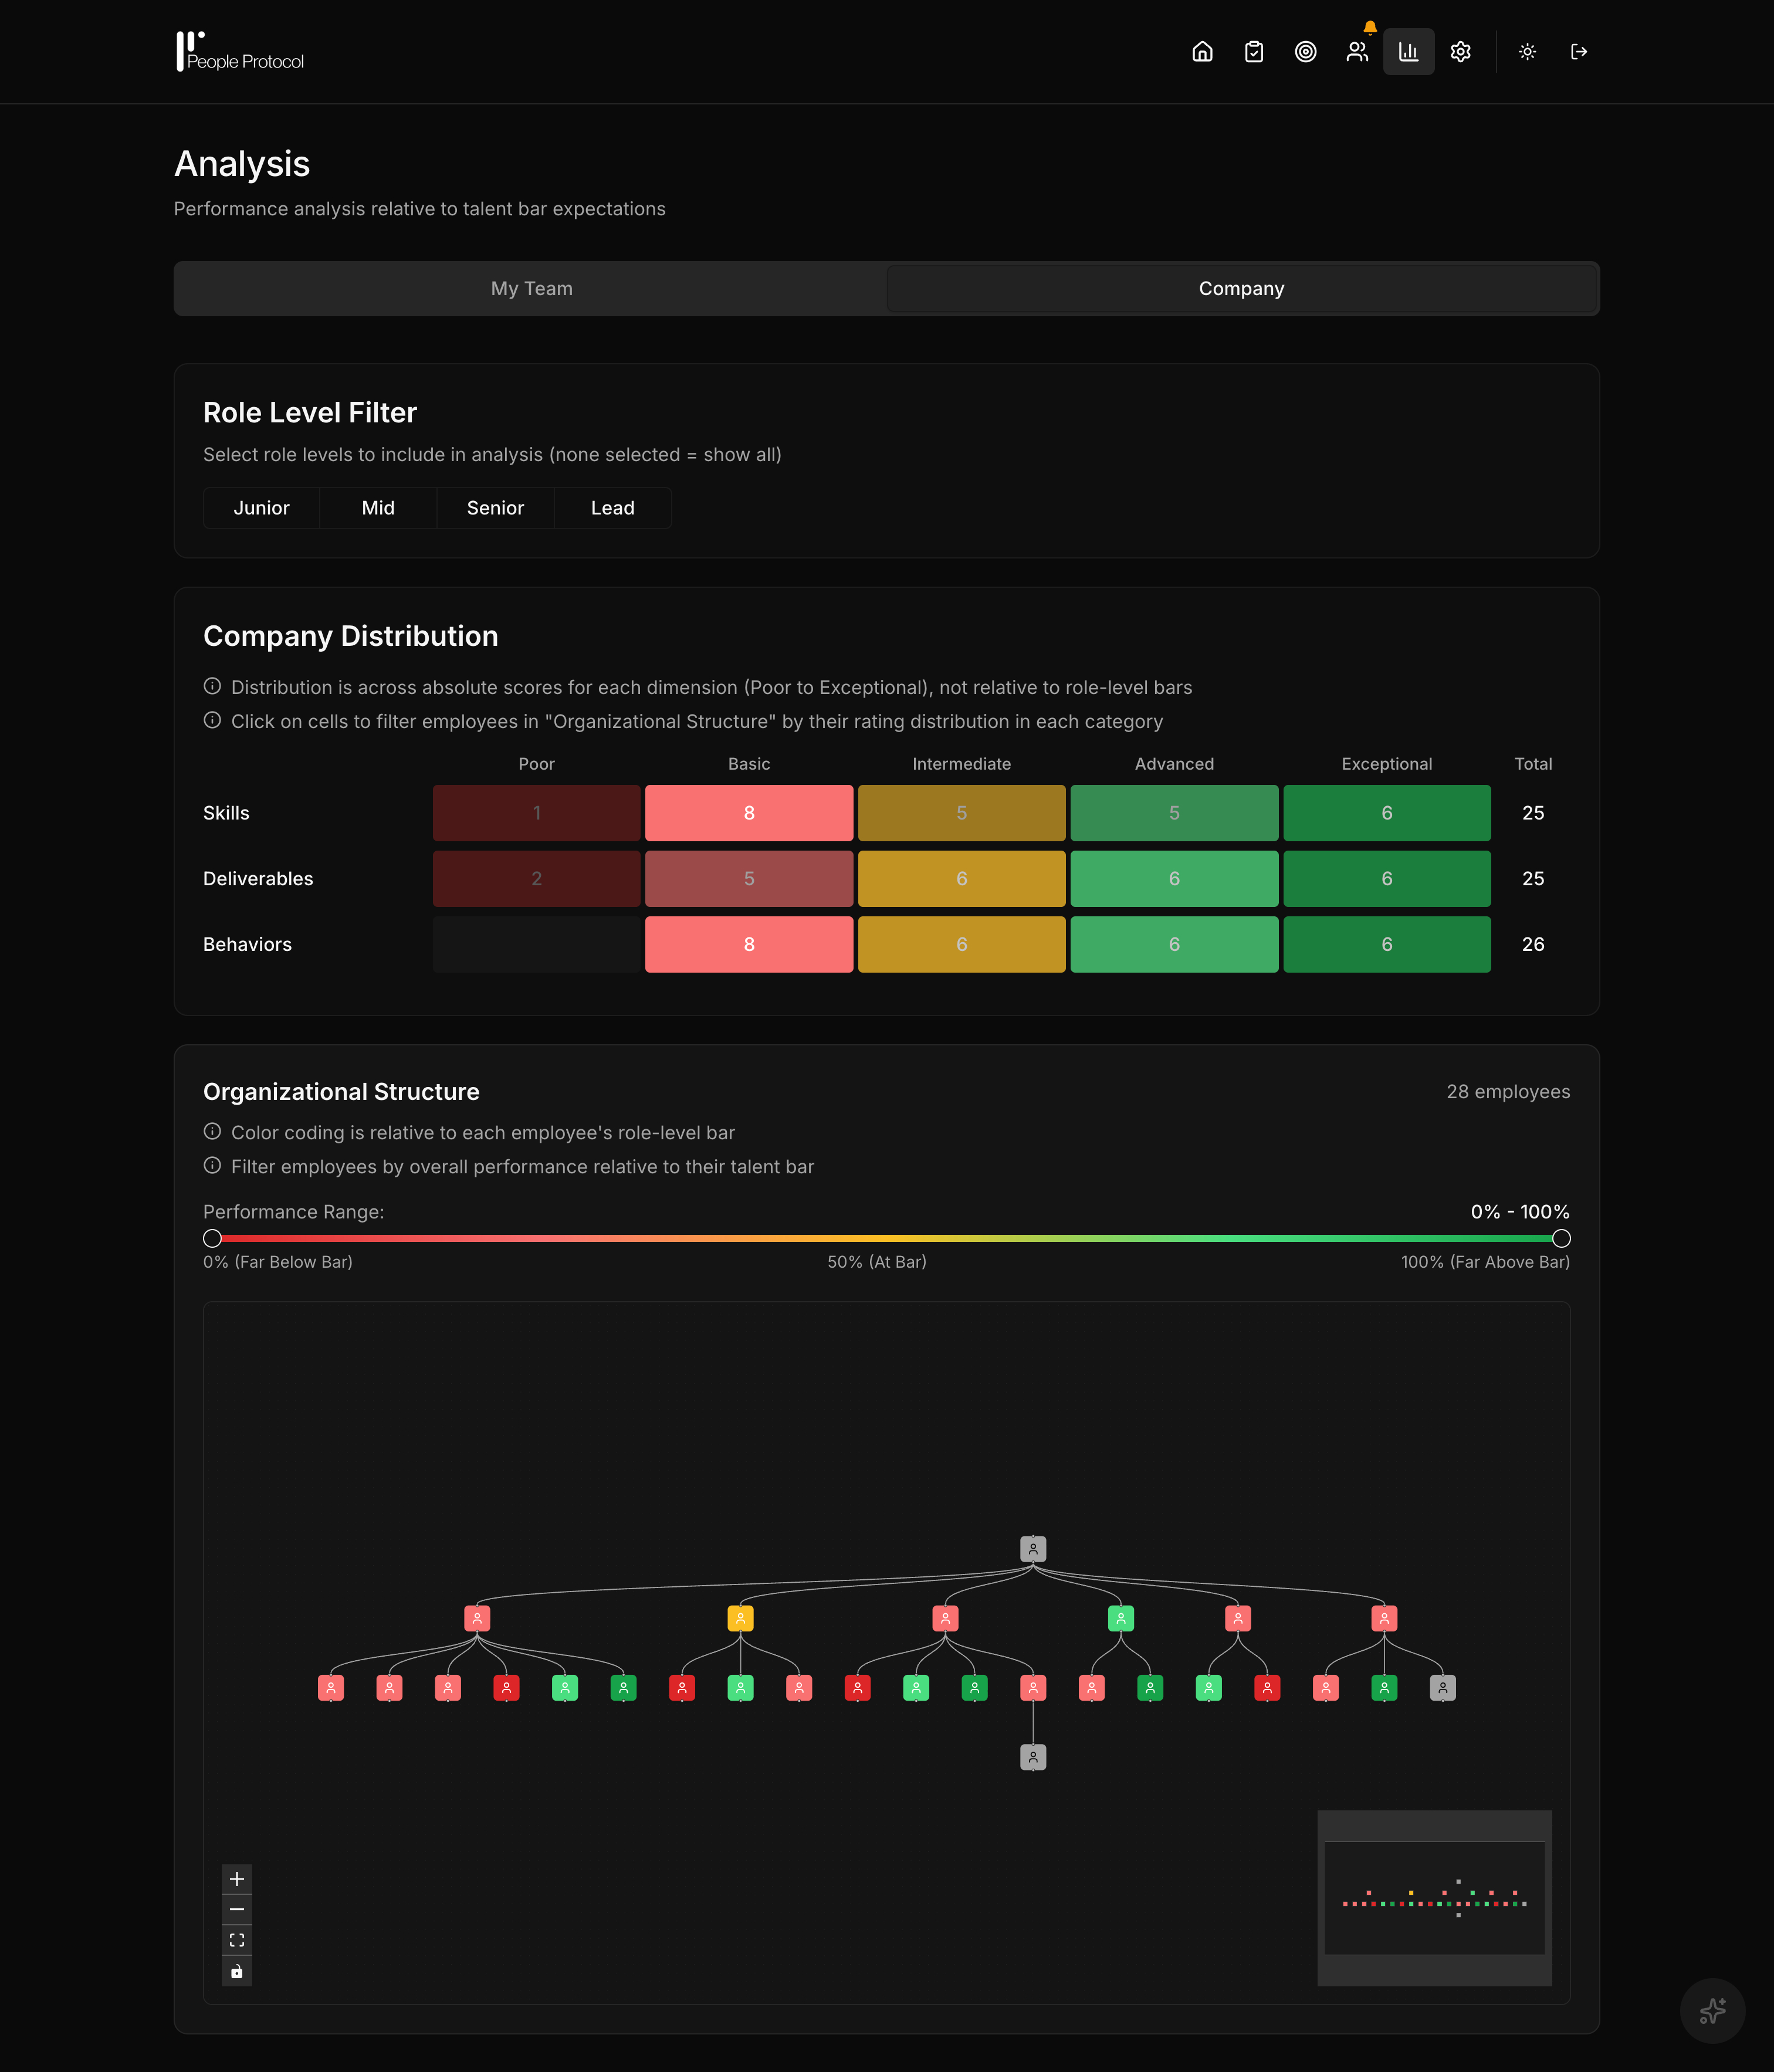This screenshot has height=2072, width=1774.
Task: Fit the org chart to view
Action: coord(237,1941)
